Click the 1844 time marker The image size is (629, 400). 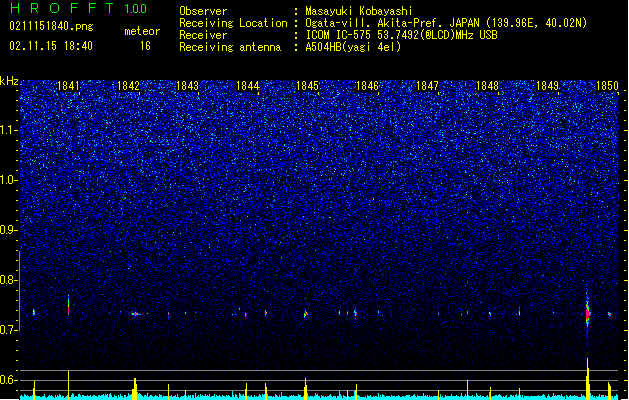tap(248, 86)
